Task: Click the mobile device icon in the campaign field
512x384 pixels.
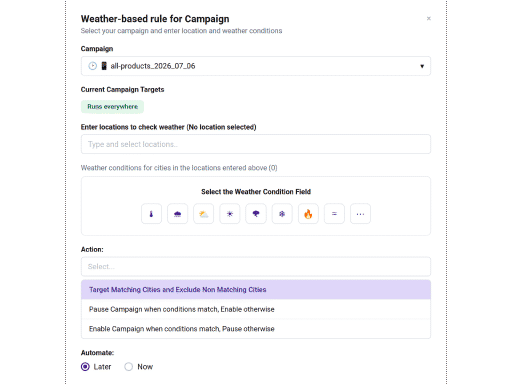Action: pyautogui.click(x=104, y=66)
